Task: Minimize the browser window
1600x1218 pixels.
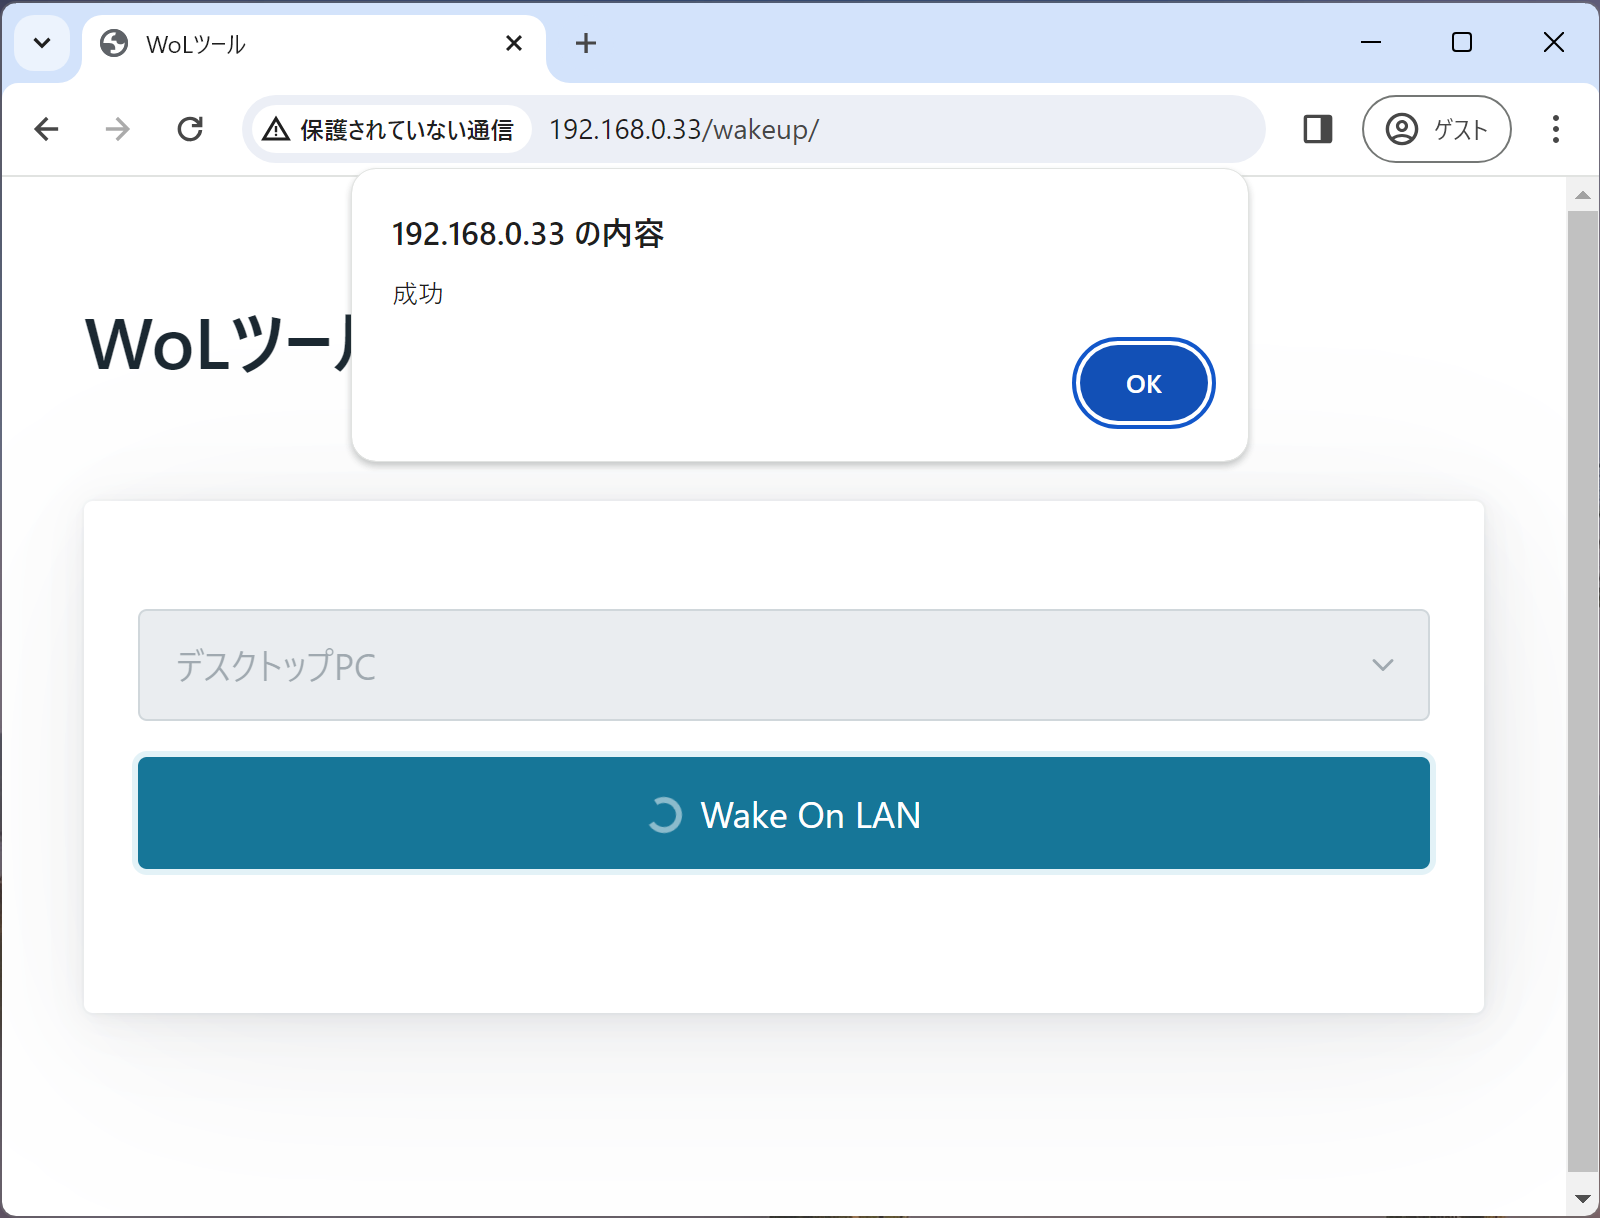Action: tap(1371, 42)
